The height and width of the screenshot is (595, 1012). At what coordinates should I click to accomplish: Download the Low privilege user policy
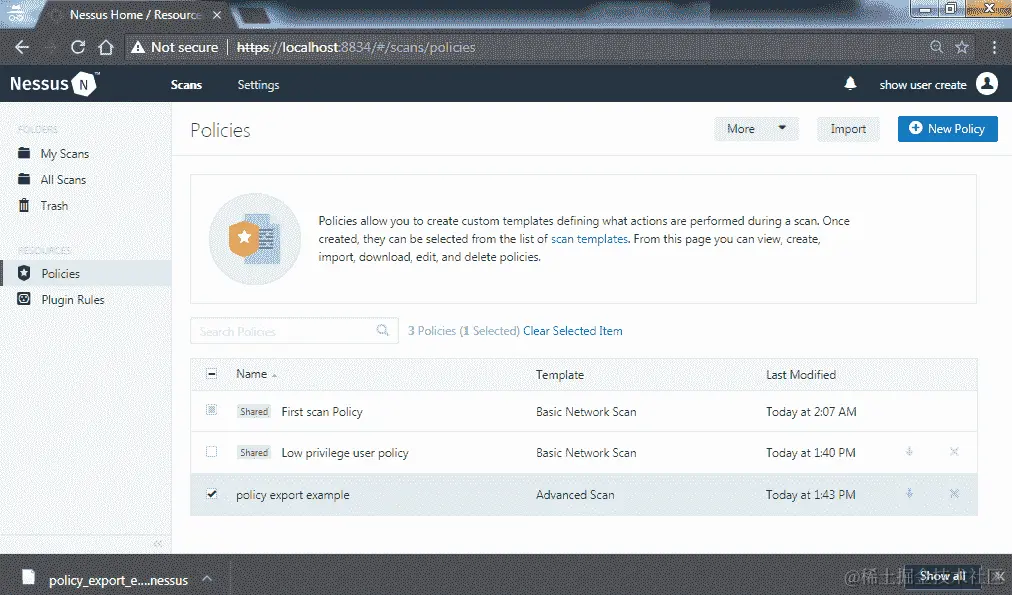[x=909, y=452]
